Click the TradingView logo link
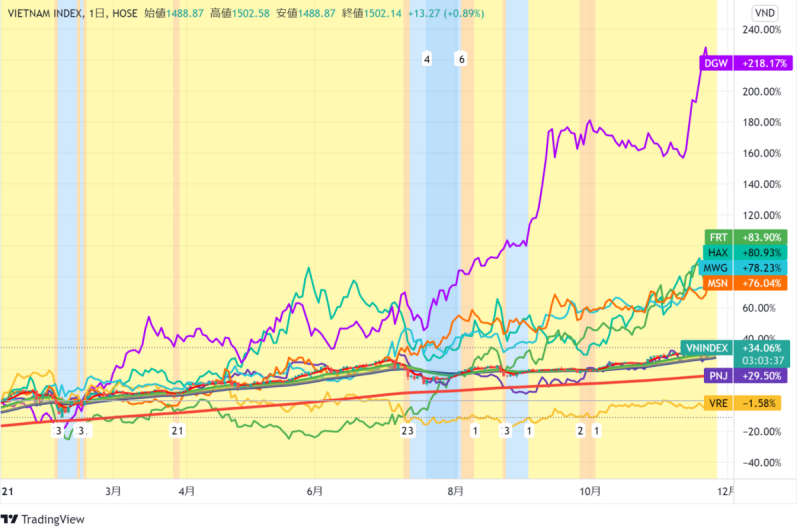 coord(43,519)
